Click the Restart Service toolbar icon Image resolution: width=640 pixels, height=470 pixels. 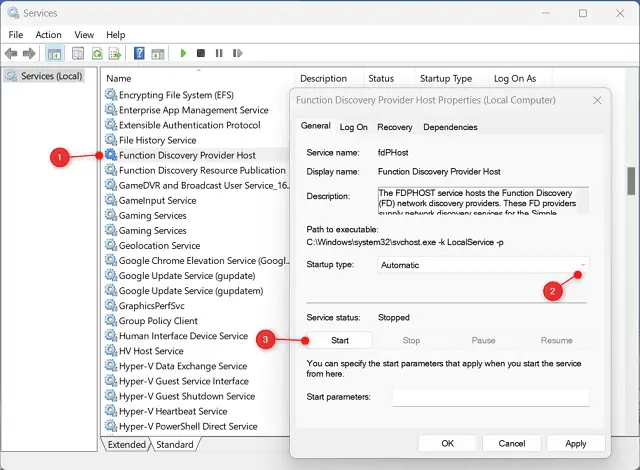click(x=237, y=53)
